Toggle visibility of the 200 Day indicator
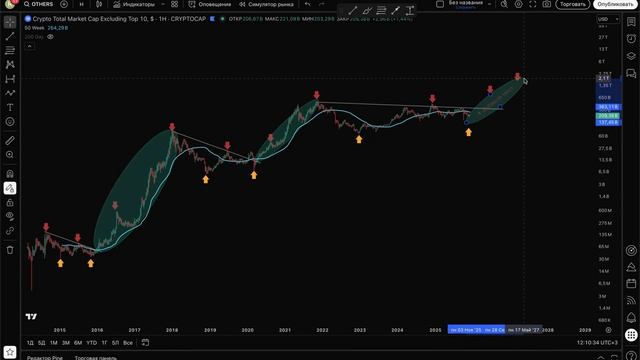 pos(50,37)
